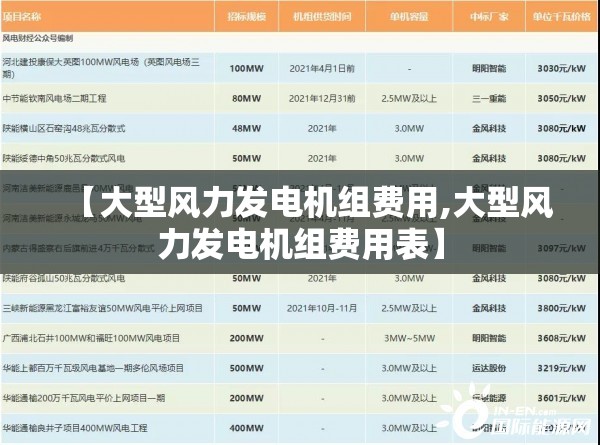The image size is (600, 445).
Task: Select the 陕能府谷孤山50兆瓦分散式风电 project name
Action: point(64,278)
